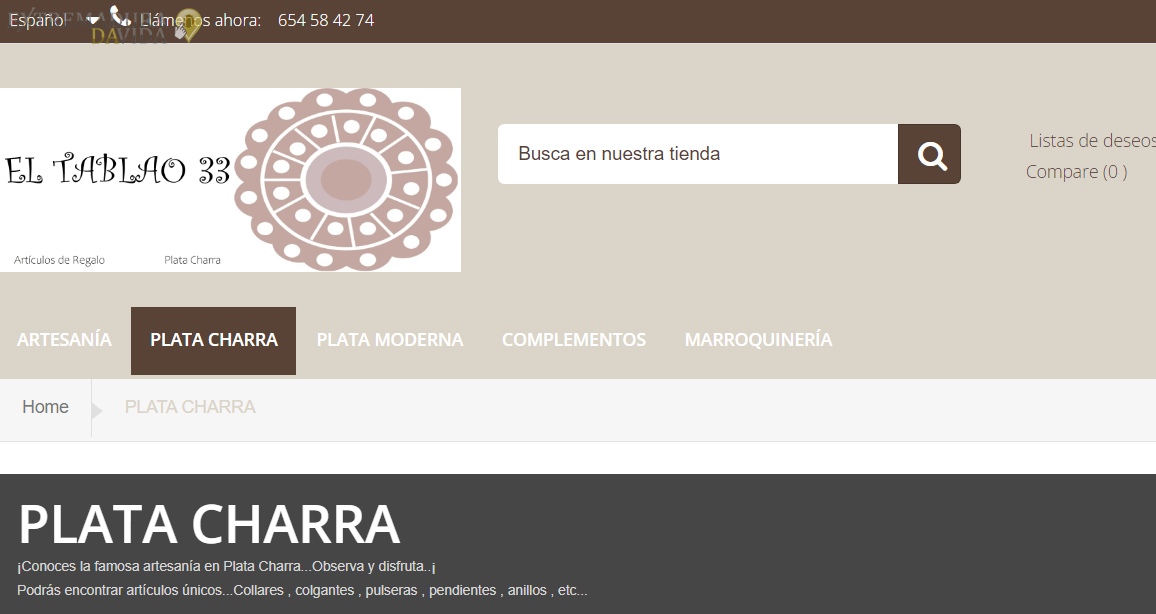The height and width of the screenshot is (614, 1156).
Task: Click the phone number 654 58 42 74
Action: (x=326, y=20)
